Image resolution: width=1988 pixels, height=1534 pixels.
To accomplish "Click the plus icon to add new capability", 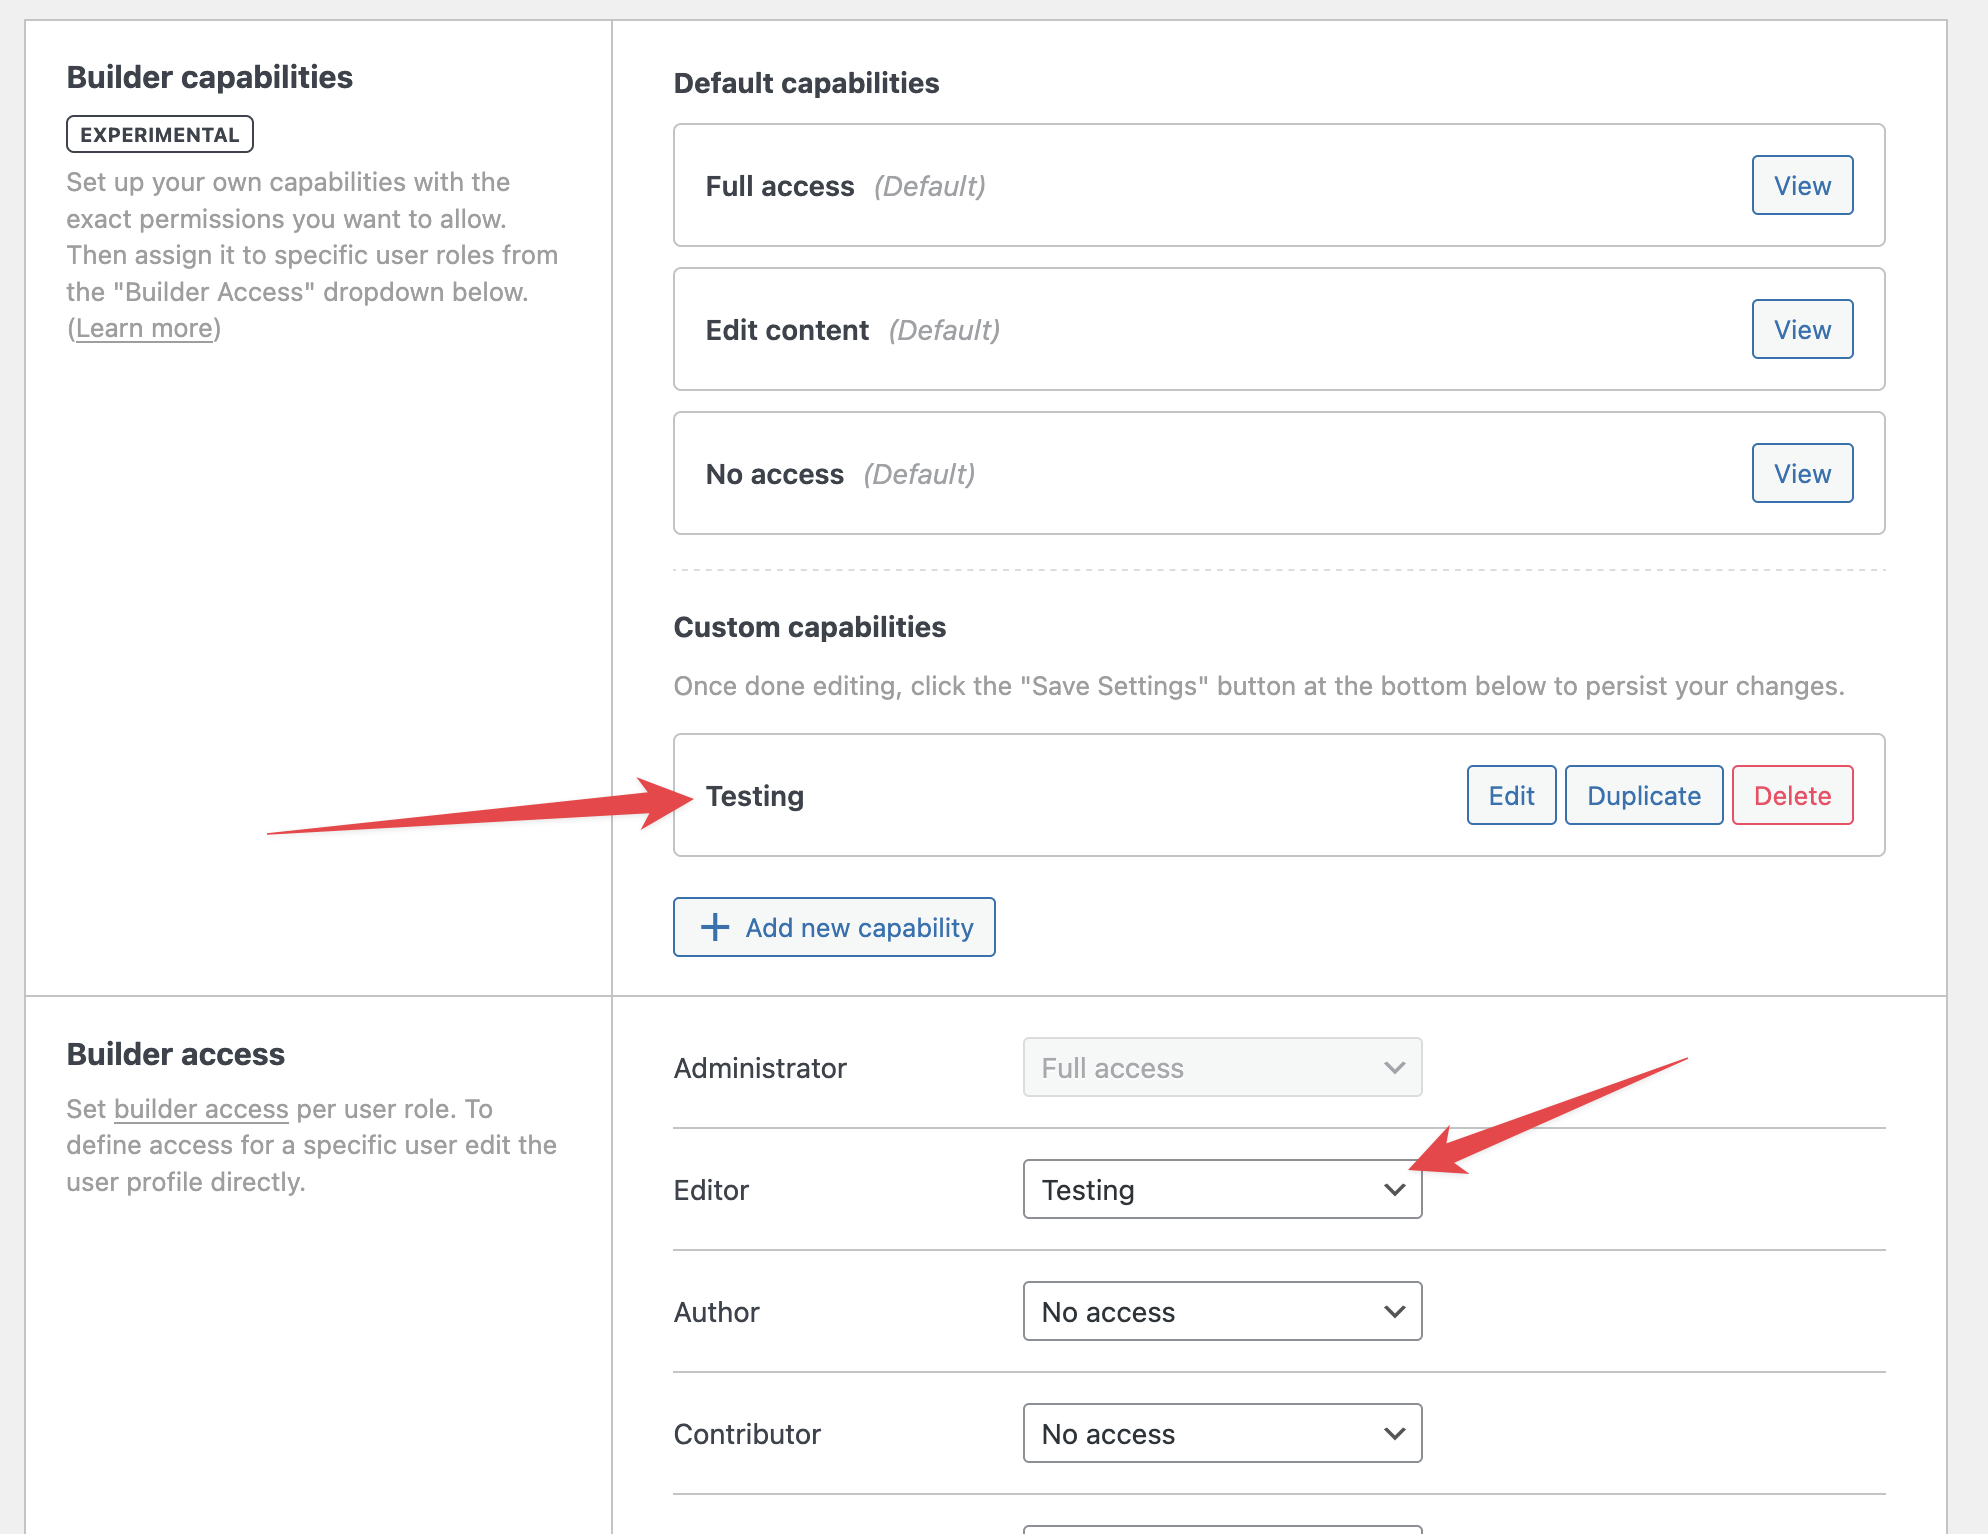I will click(714, 927).
